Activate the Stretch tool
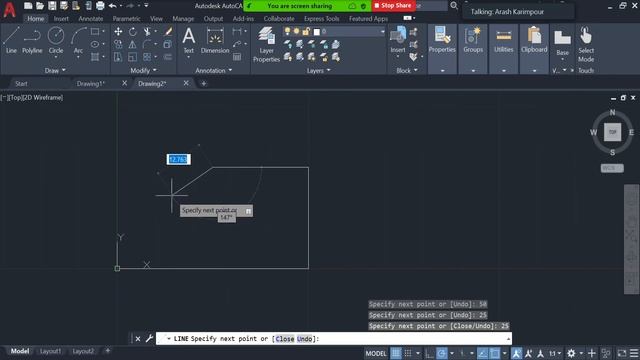The height and width of the screenshot is (360, 640). (118, 57)
